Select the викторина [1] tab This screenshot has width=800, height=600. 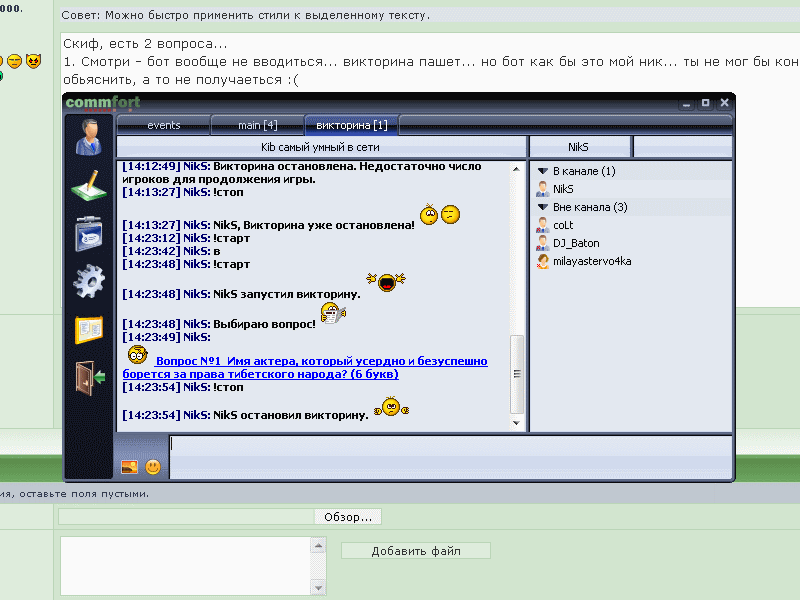point(351,125)
